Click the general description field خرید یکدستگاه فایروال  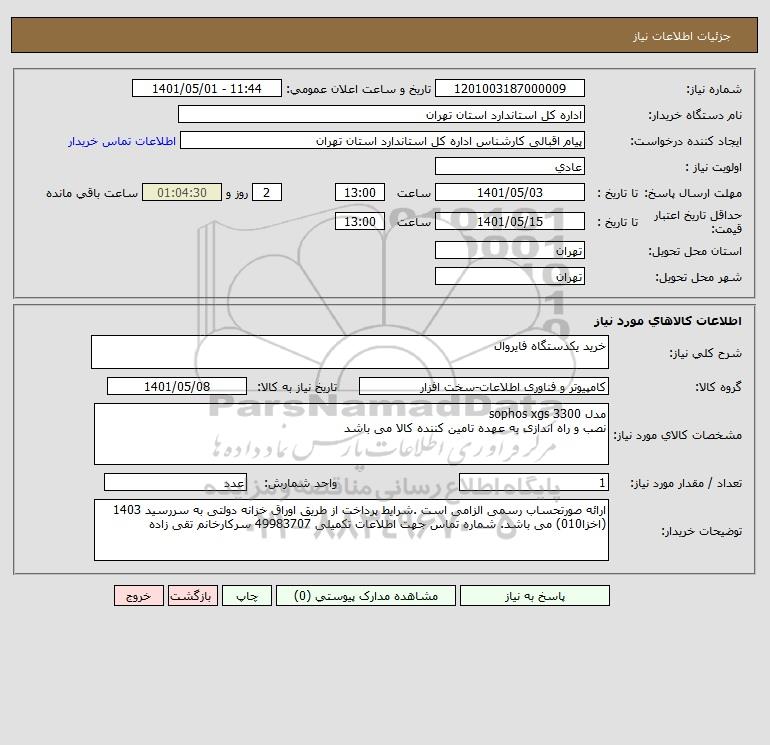(x=350, y=352)
